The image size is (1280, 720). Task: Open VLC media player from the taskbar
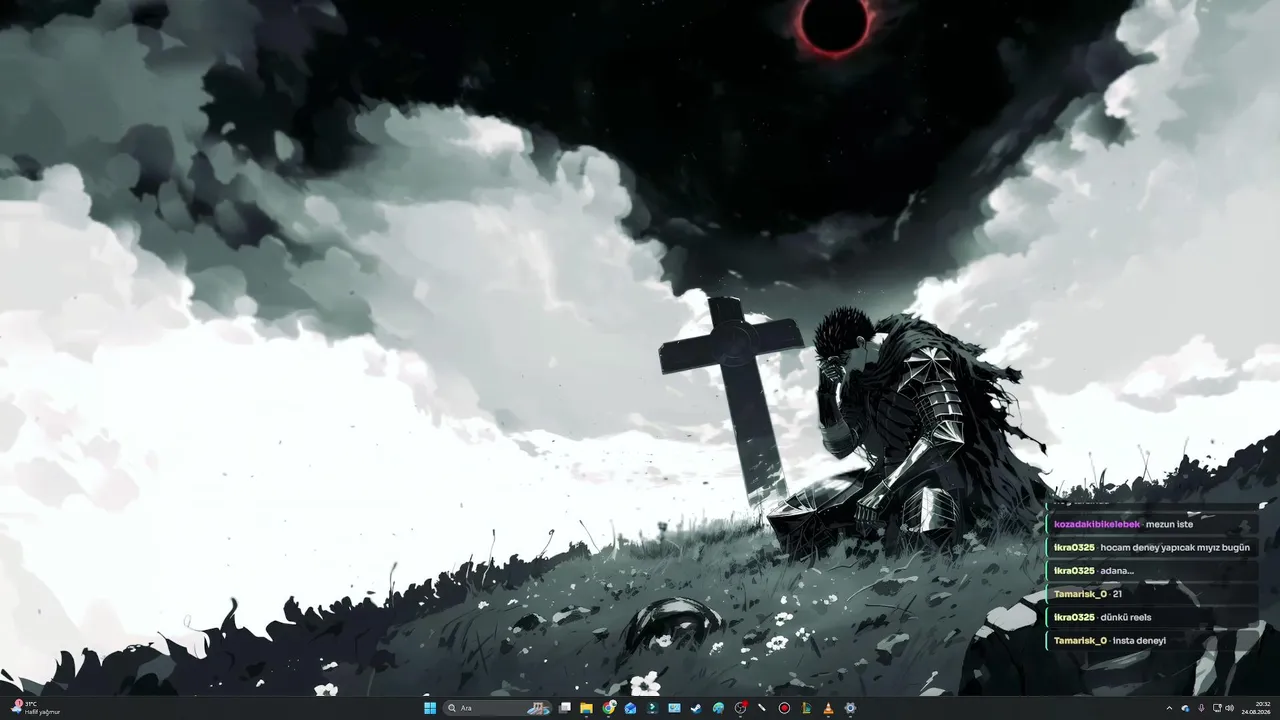pyautogui.click(x=828, y=708)
